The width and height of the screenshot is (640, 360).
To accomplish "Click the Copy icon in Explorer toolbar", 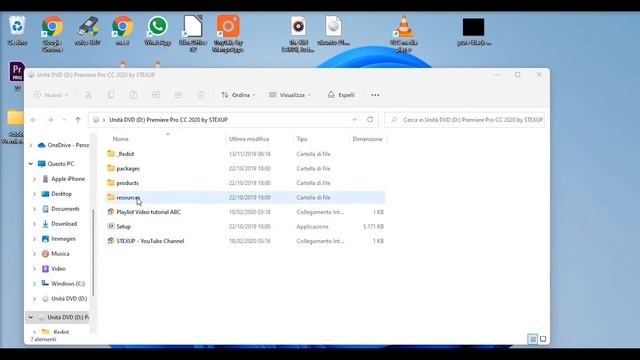I will tap(111, 95).
